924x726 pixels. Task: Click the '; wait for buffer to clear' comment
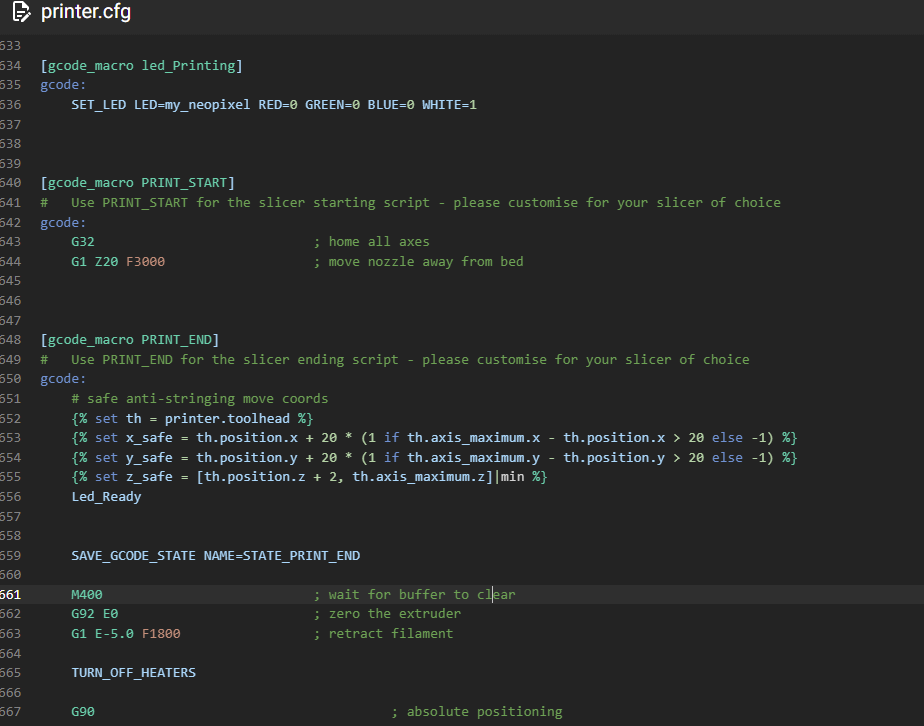click(414, 595)
